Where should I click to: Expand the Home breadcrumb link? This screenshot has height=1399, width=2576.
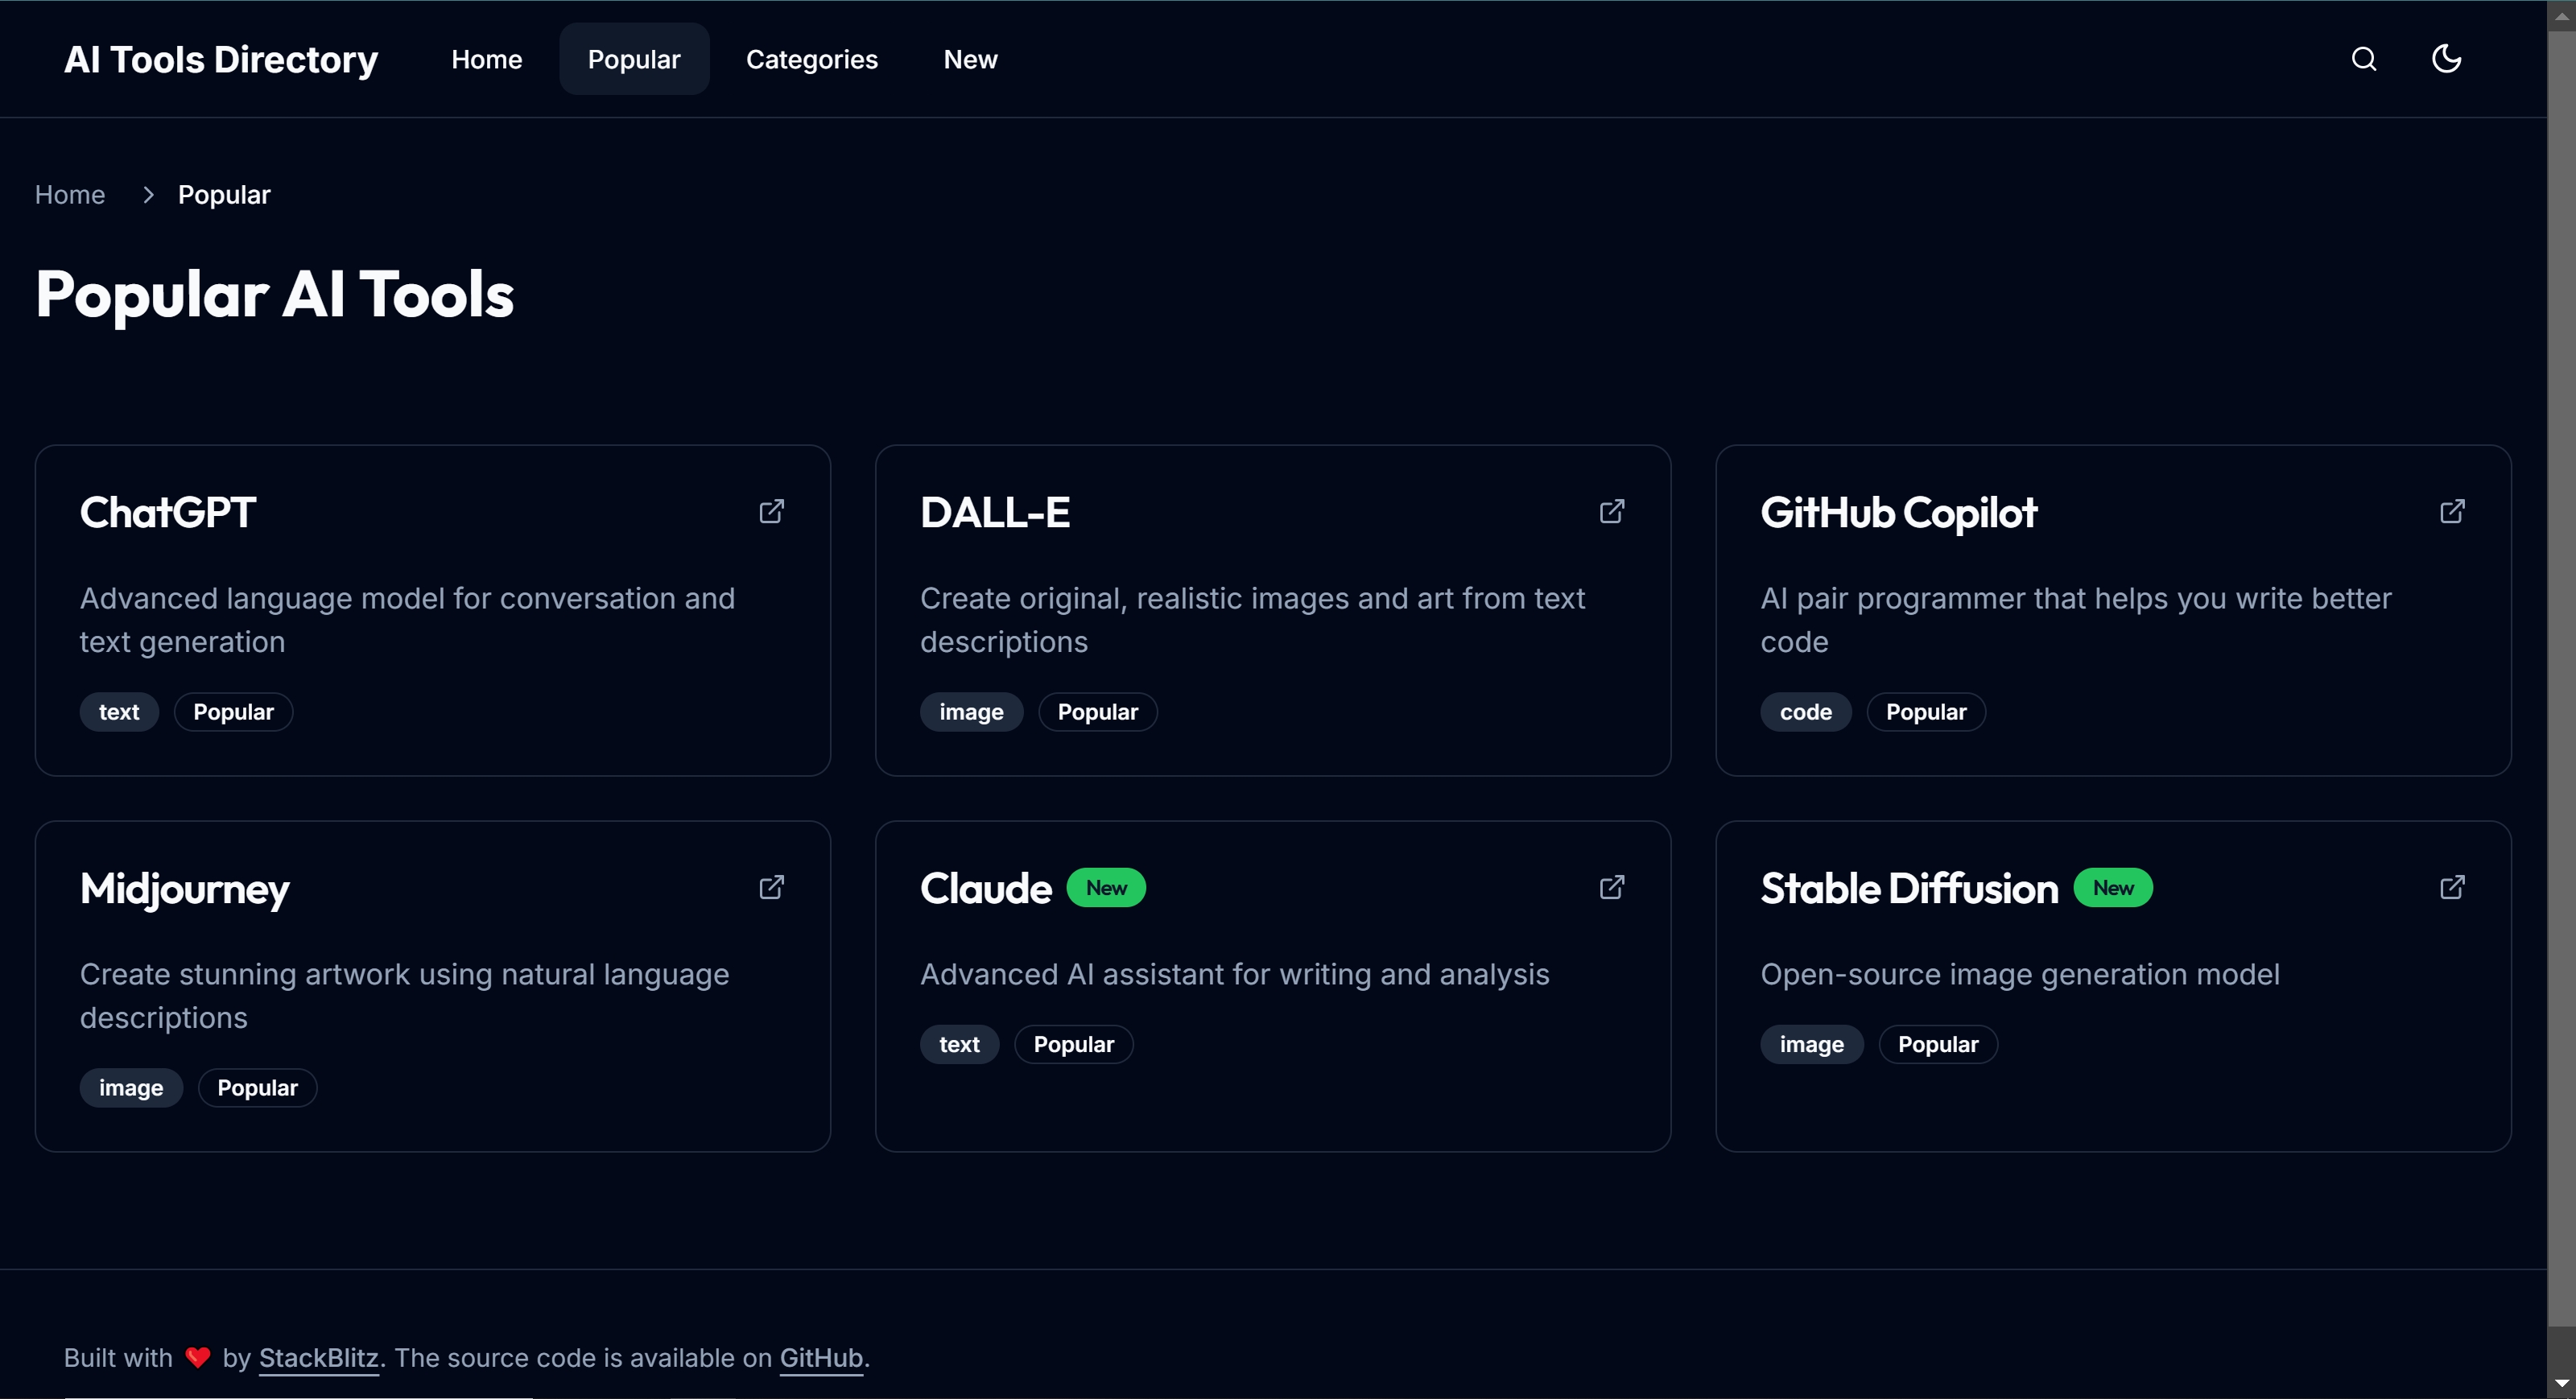69,193
